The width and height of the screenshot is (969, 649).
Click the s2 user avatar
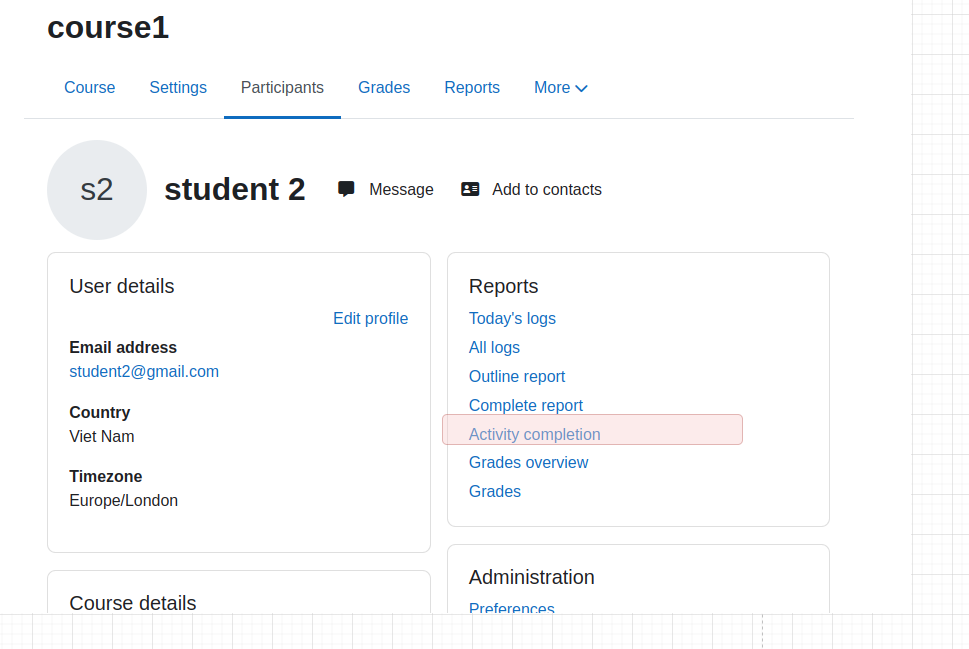(97, 190)
